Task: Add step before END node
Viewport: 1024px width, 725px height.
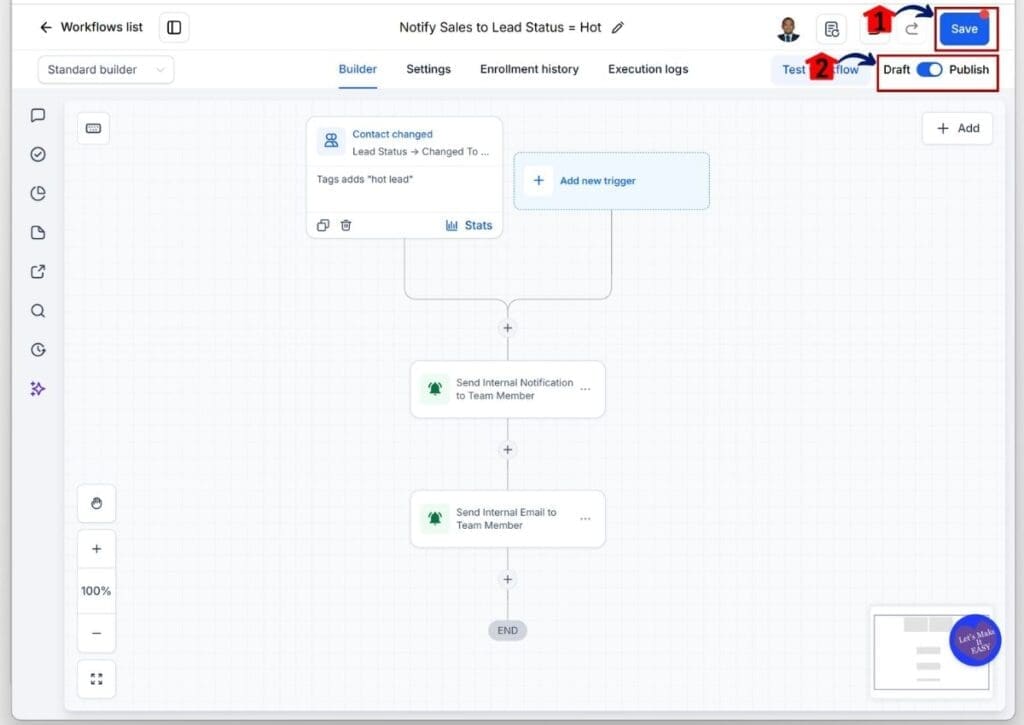Action: [507, 579]
